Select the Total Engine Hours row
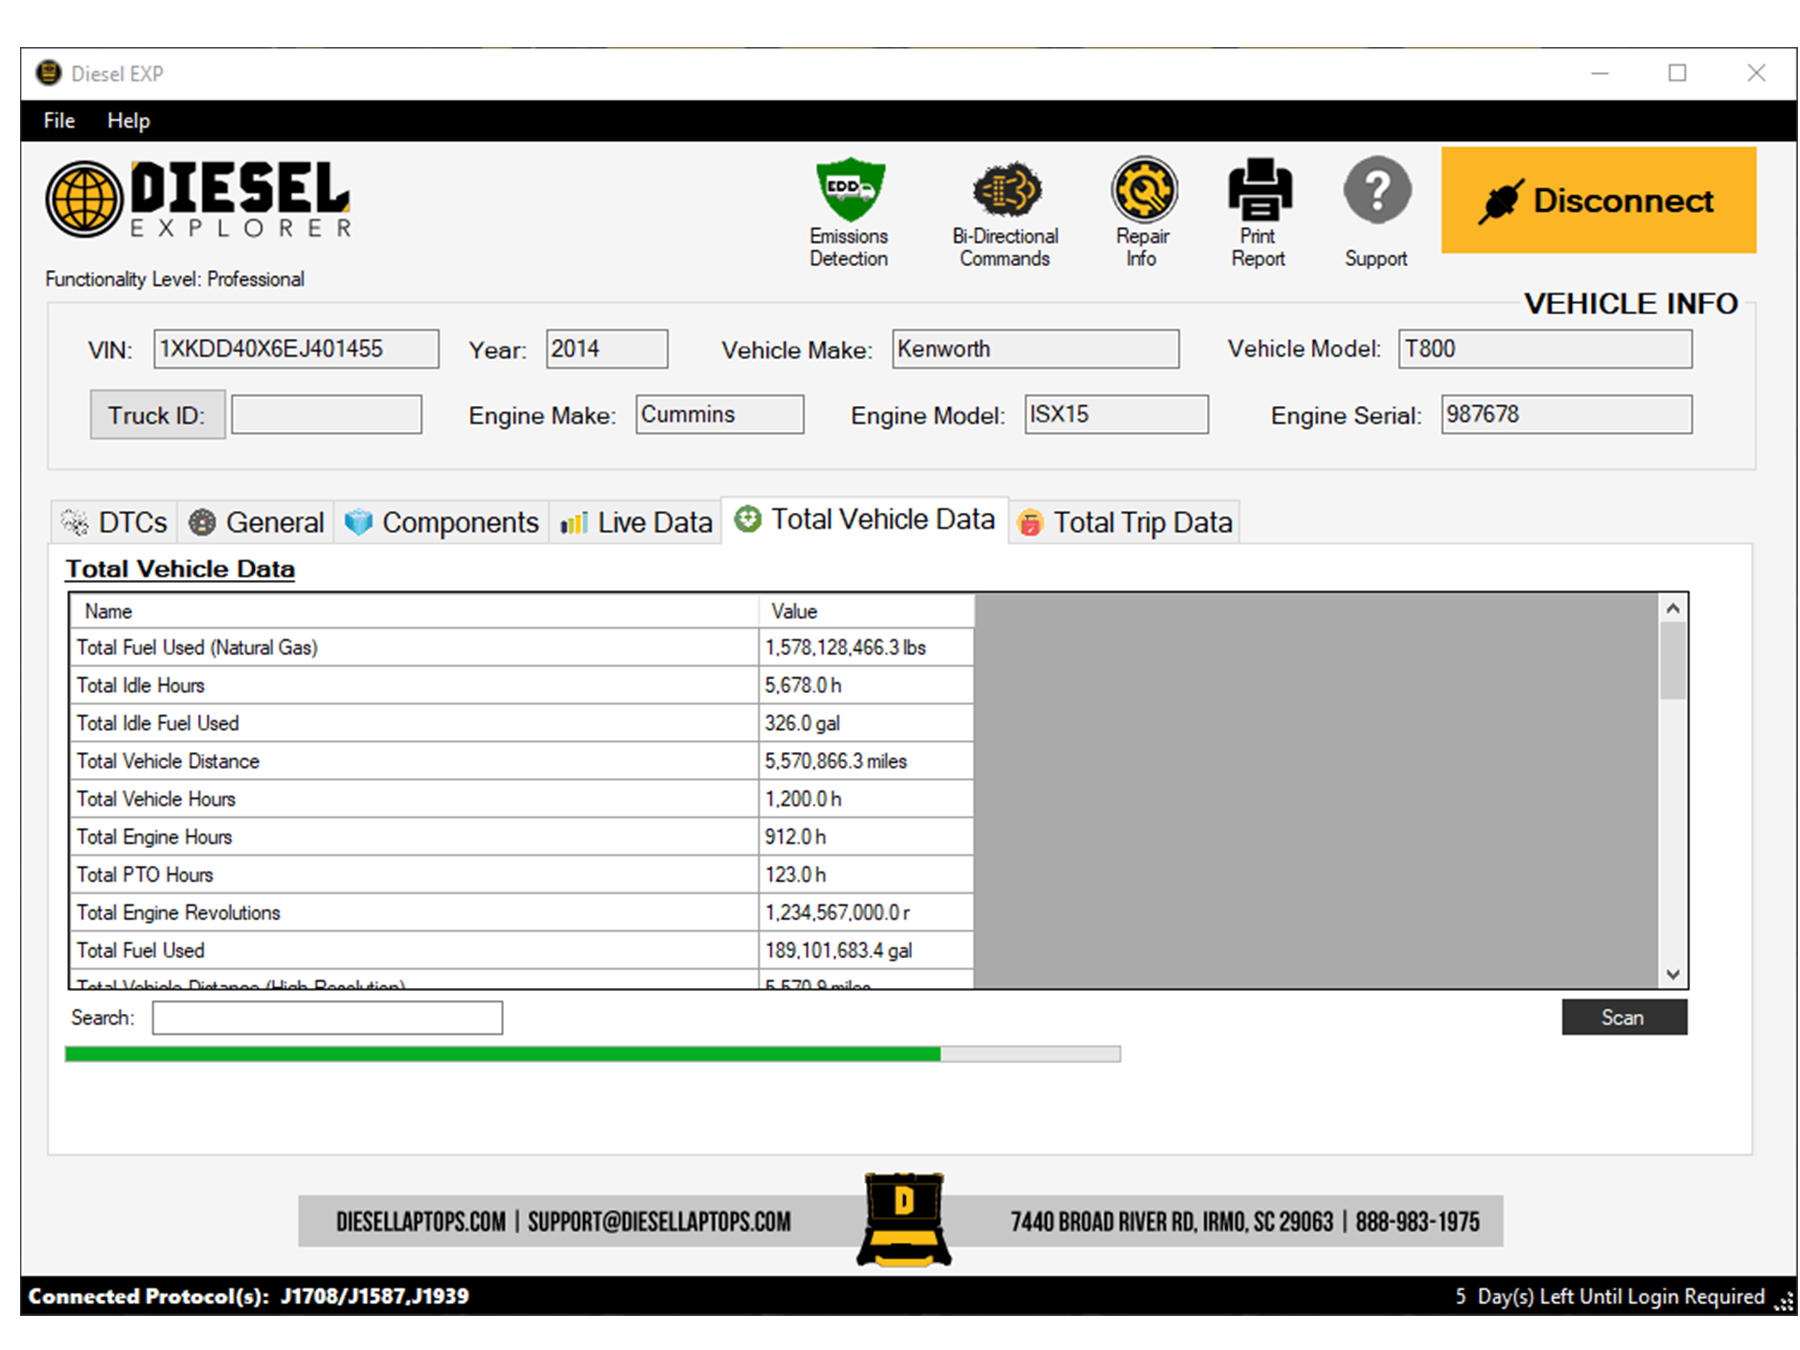 (x=522, y=837)
